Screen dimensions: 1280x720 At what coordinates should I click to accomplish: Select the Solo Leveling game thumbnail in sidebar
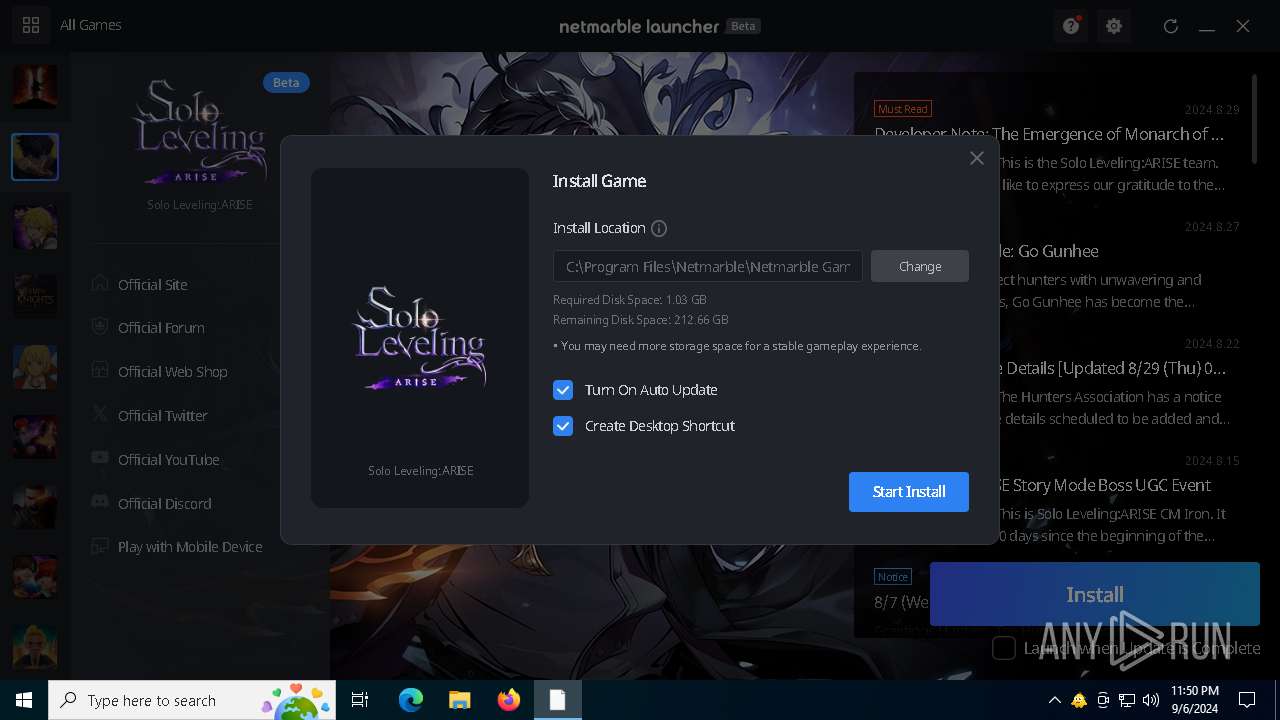35,157
